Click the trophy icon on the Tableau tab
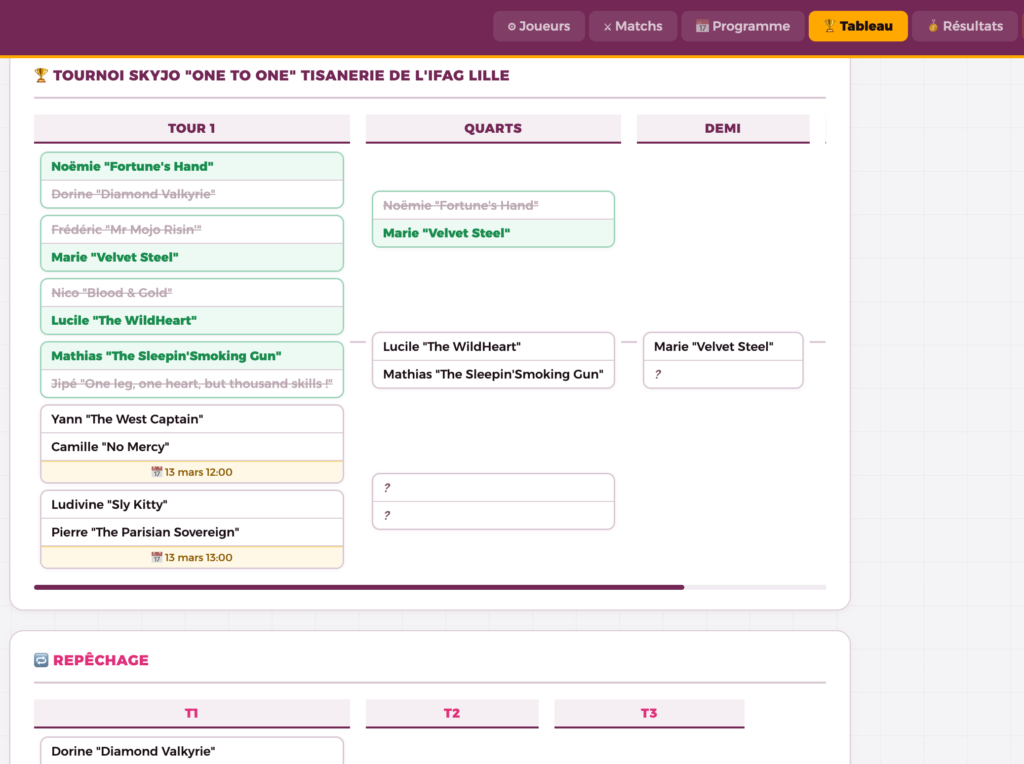The image size is (1024, 764). point(828,27)
